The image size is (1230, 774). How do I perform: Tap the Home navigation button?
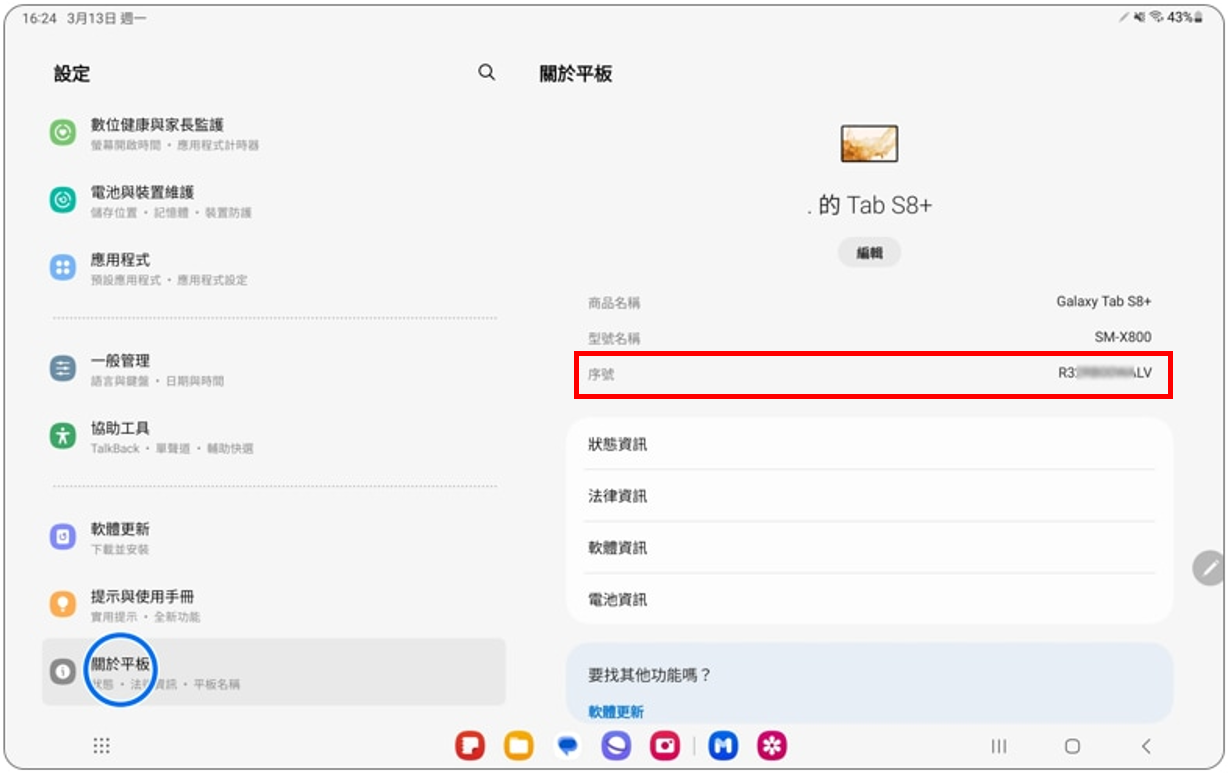pyautogui.click(x=1072, y=746)
